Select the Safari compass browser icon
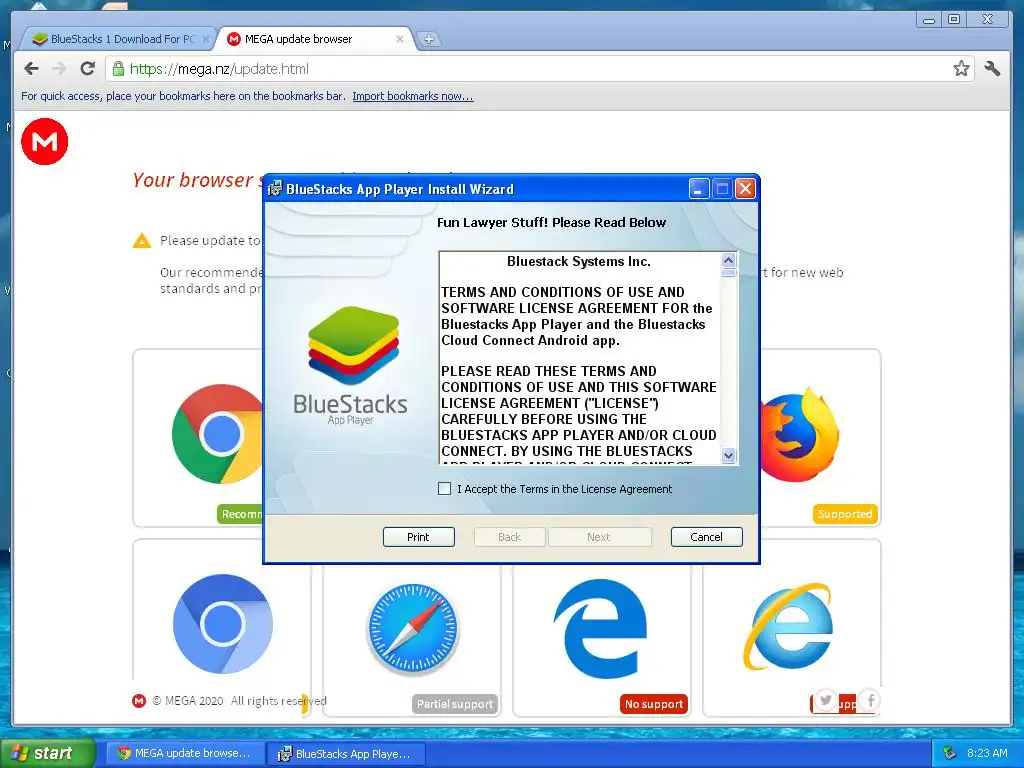Screen dimensions: 1024x768 pyautogui.click(x=413, y=628)
